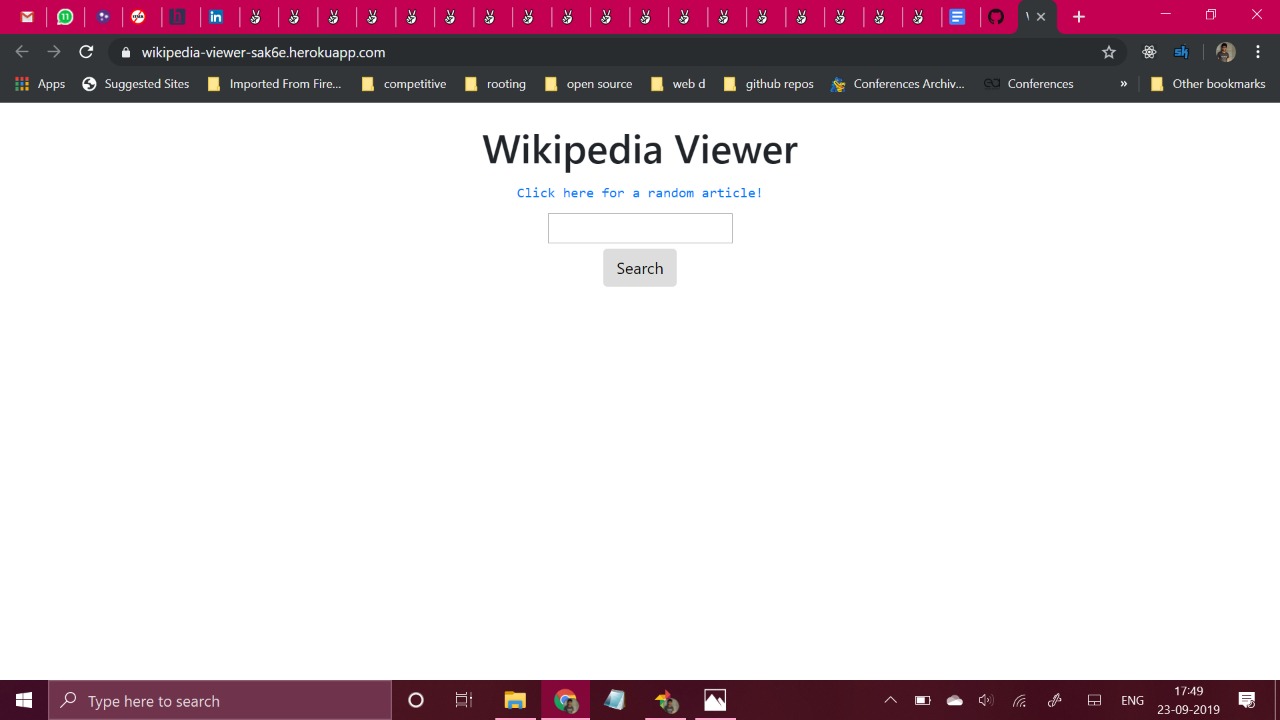The height and width of the screenshot is (720, 1280).
Task: Open 'Imported From Fire...' bookmark folder
Action: tap(274, 84)
